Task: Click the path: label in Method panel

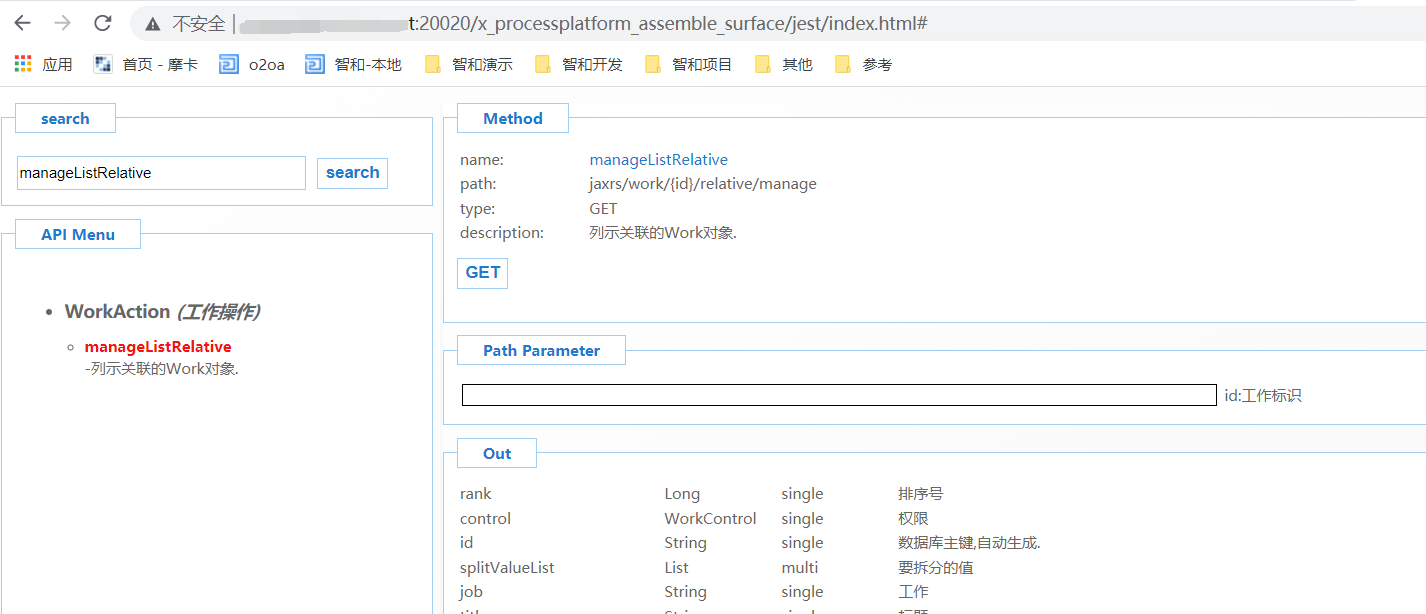Action: point(478,184)
